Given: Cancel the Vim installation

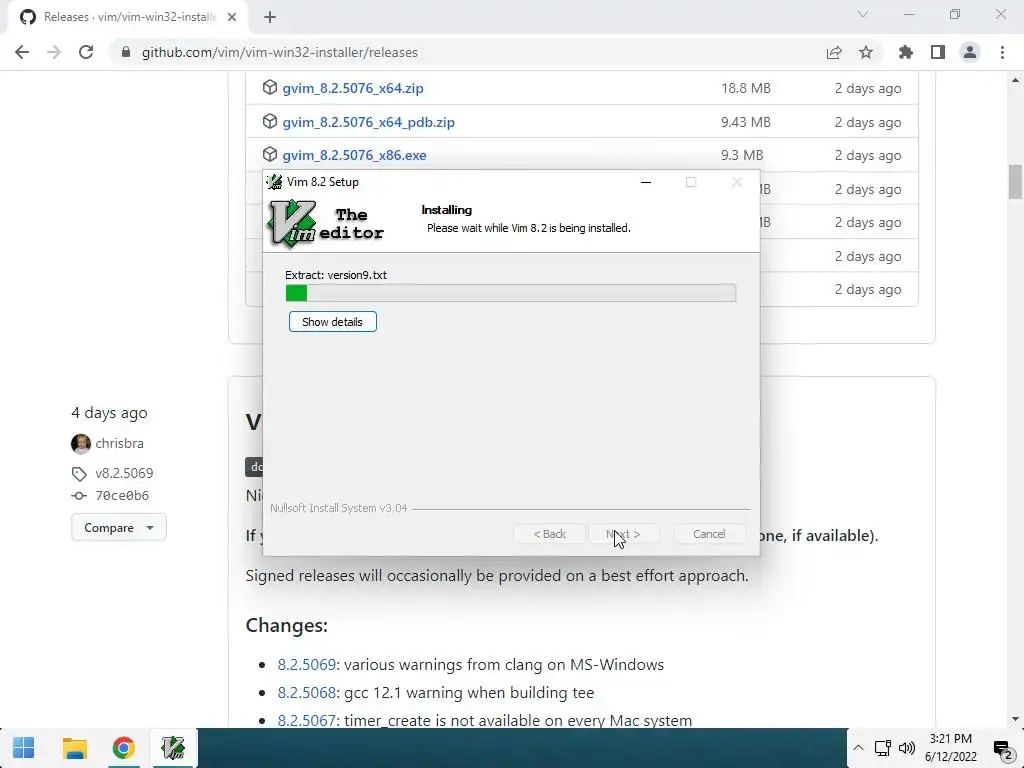Looking at the screenshot, I should tap(709, 534).
